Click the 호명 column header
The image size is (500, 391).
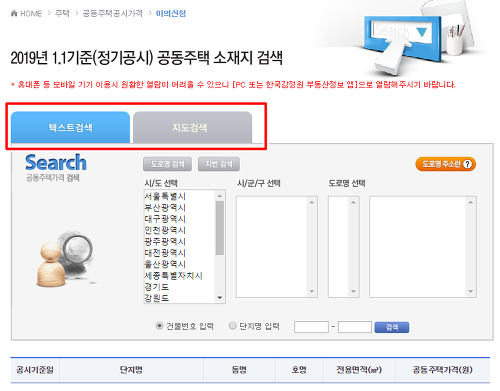299,370
